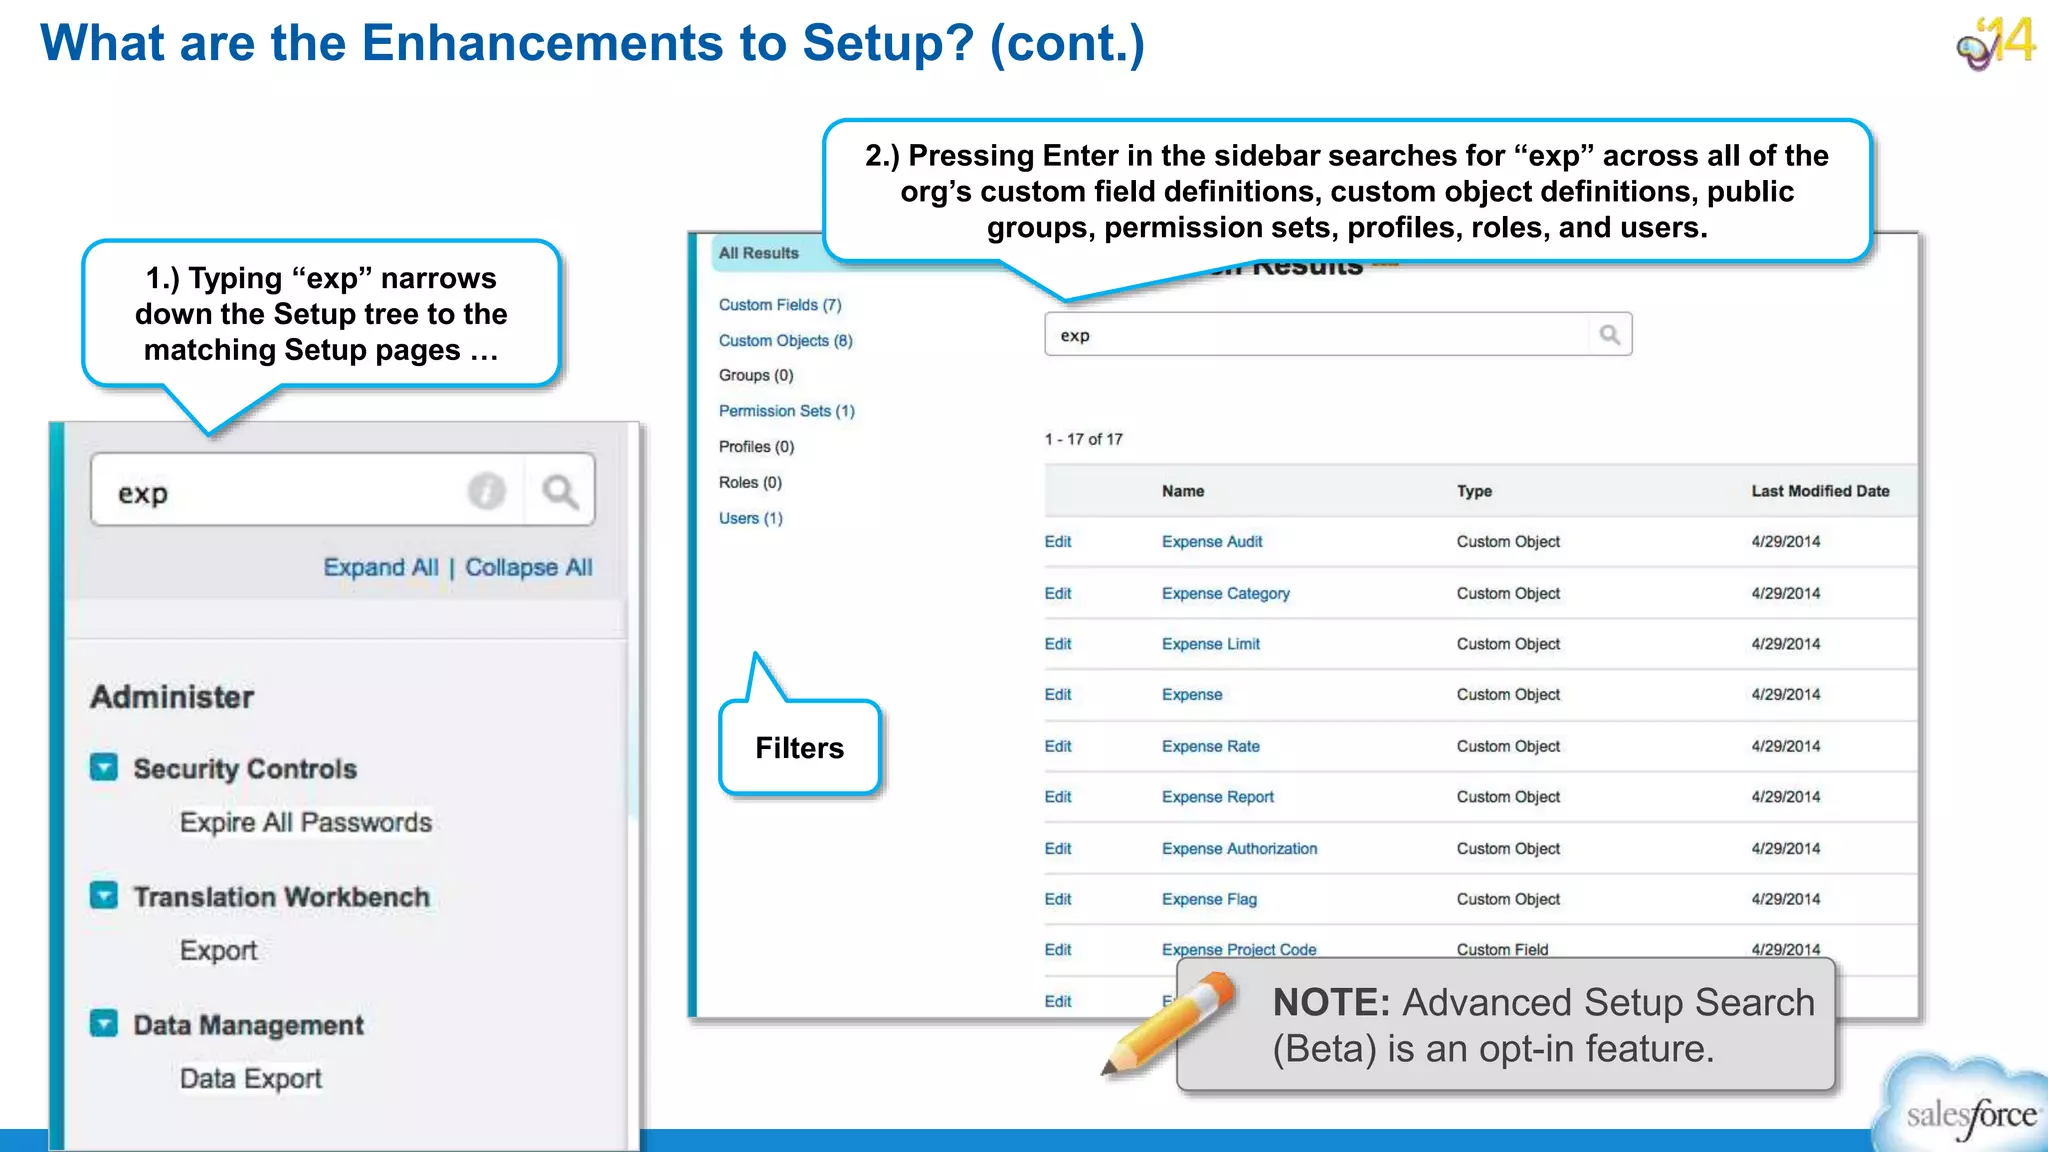Sort by Last Modified Date column

(x=1820, y=491)
